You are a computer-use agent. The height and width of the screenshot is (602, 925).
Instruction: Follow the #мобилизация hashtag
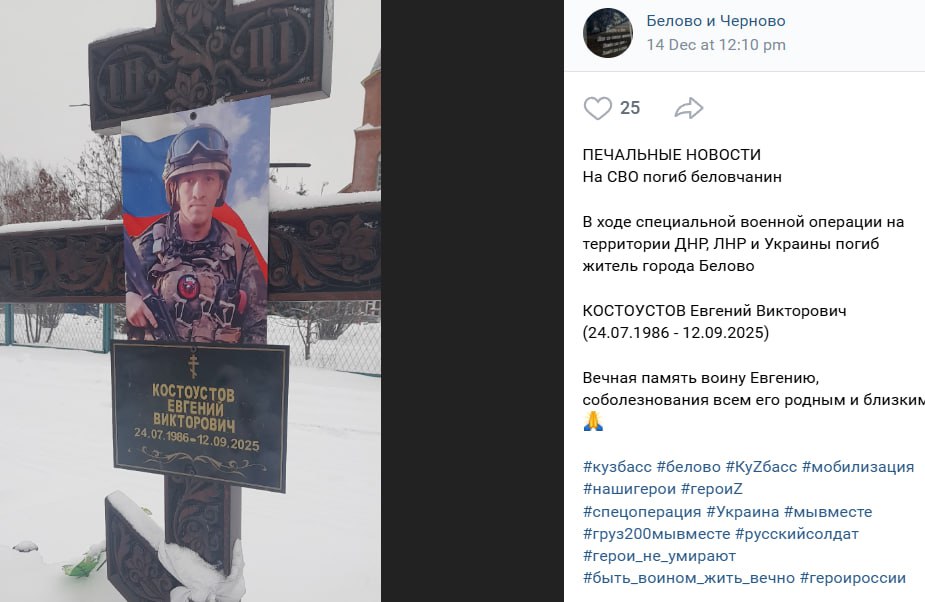point(858,467)
